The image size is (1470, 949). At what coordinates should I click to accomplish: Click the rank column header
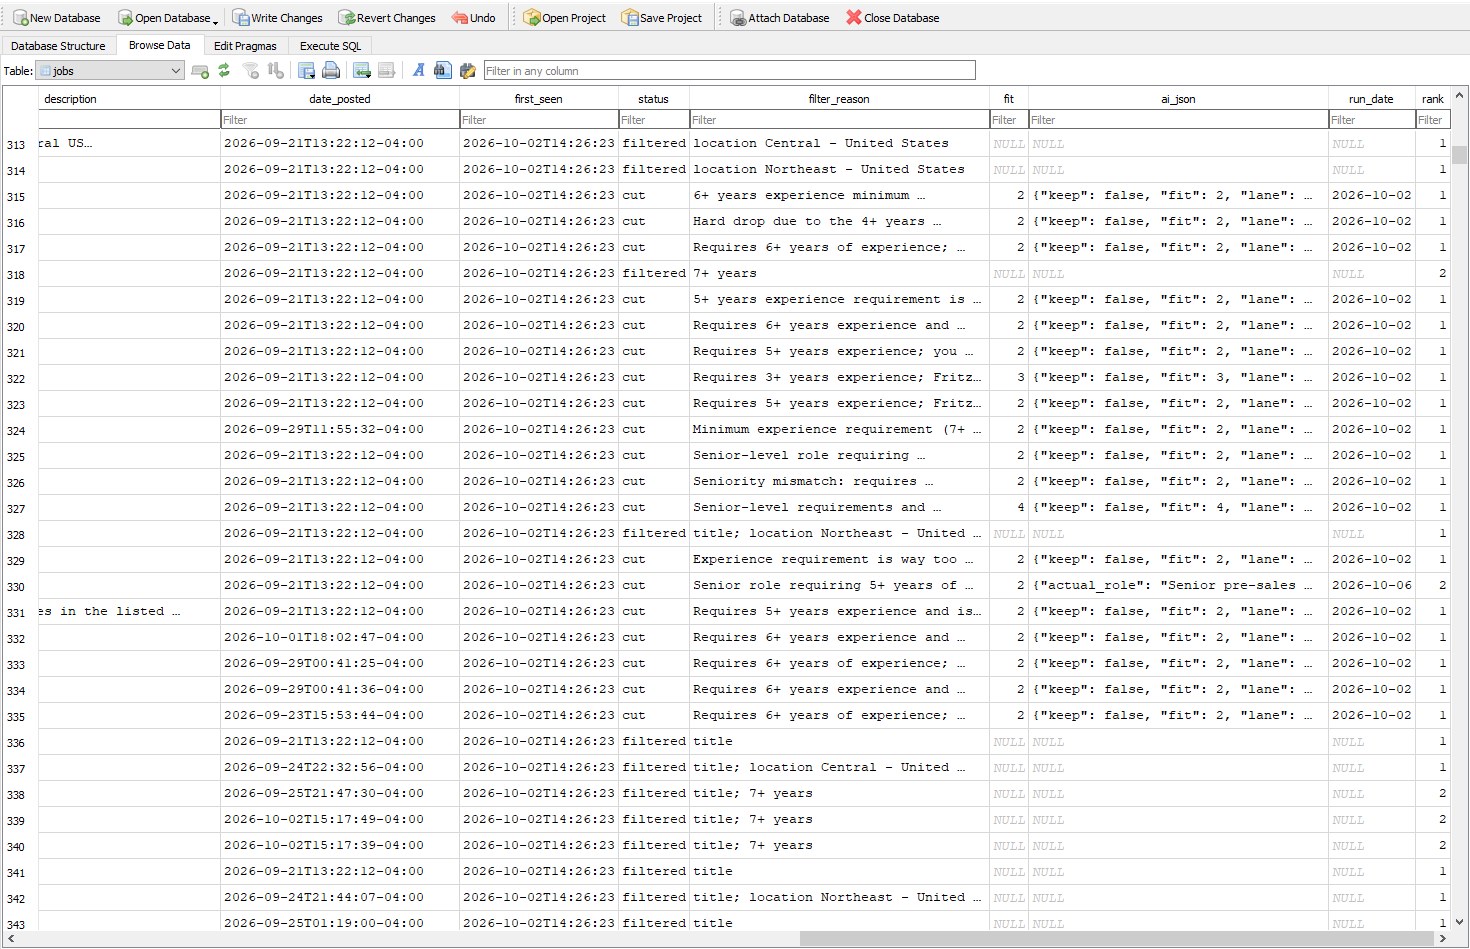[x=1433, y=99]
